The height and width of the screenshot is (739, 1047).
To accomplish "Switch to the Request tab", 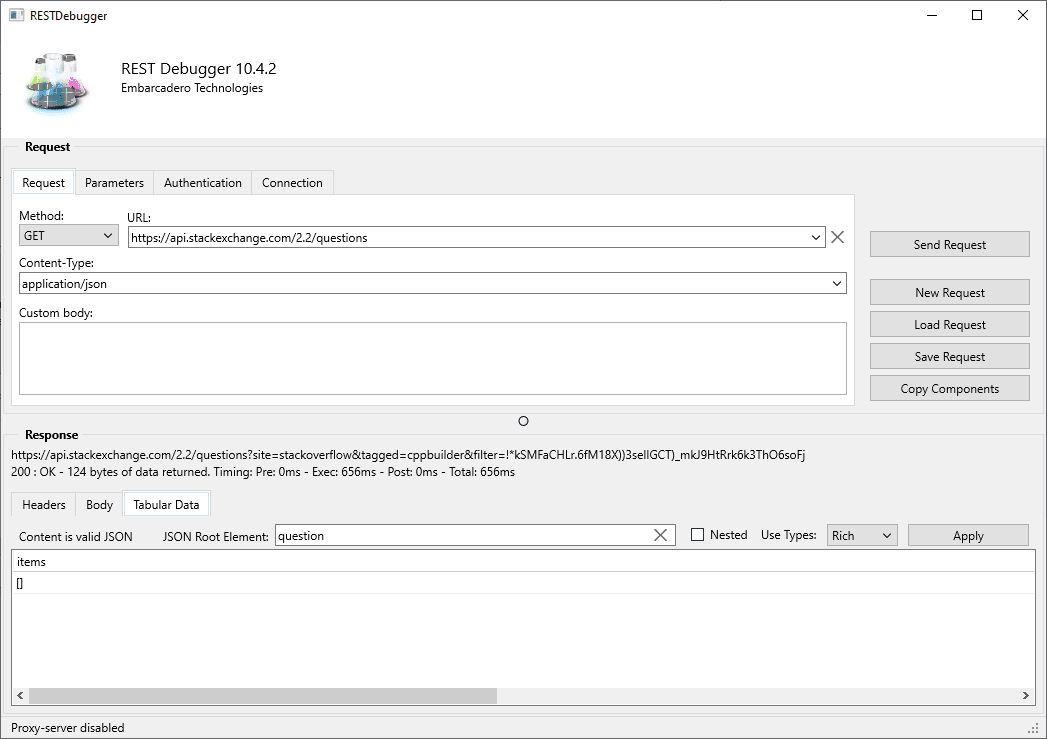I will tap(43, 183).
